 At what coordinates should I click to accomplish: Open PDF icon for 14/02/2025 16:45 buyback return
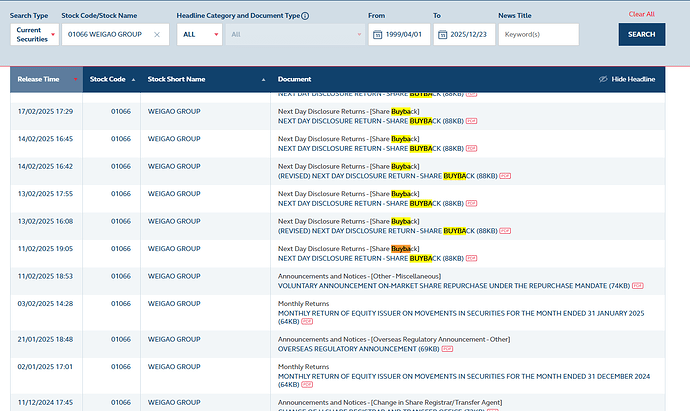click(x=471, y=149)
